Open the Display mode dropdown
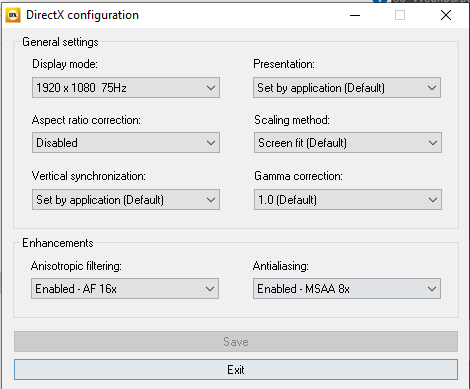This screenshot has height=389, width=470. [x=126, y=88]
